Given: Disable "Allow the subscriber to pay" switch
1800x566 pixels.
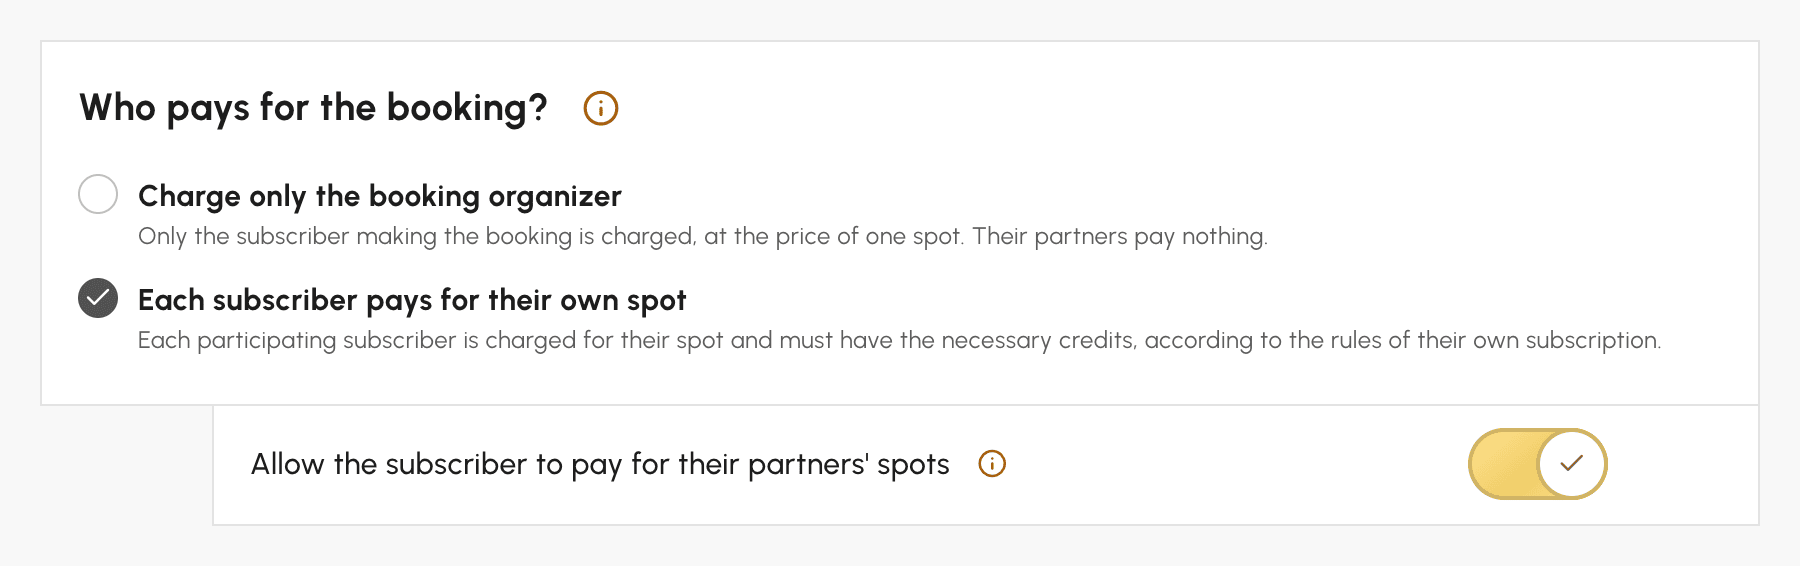Looking at the screenshot, I should coord(1537,464).
